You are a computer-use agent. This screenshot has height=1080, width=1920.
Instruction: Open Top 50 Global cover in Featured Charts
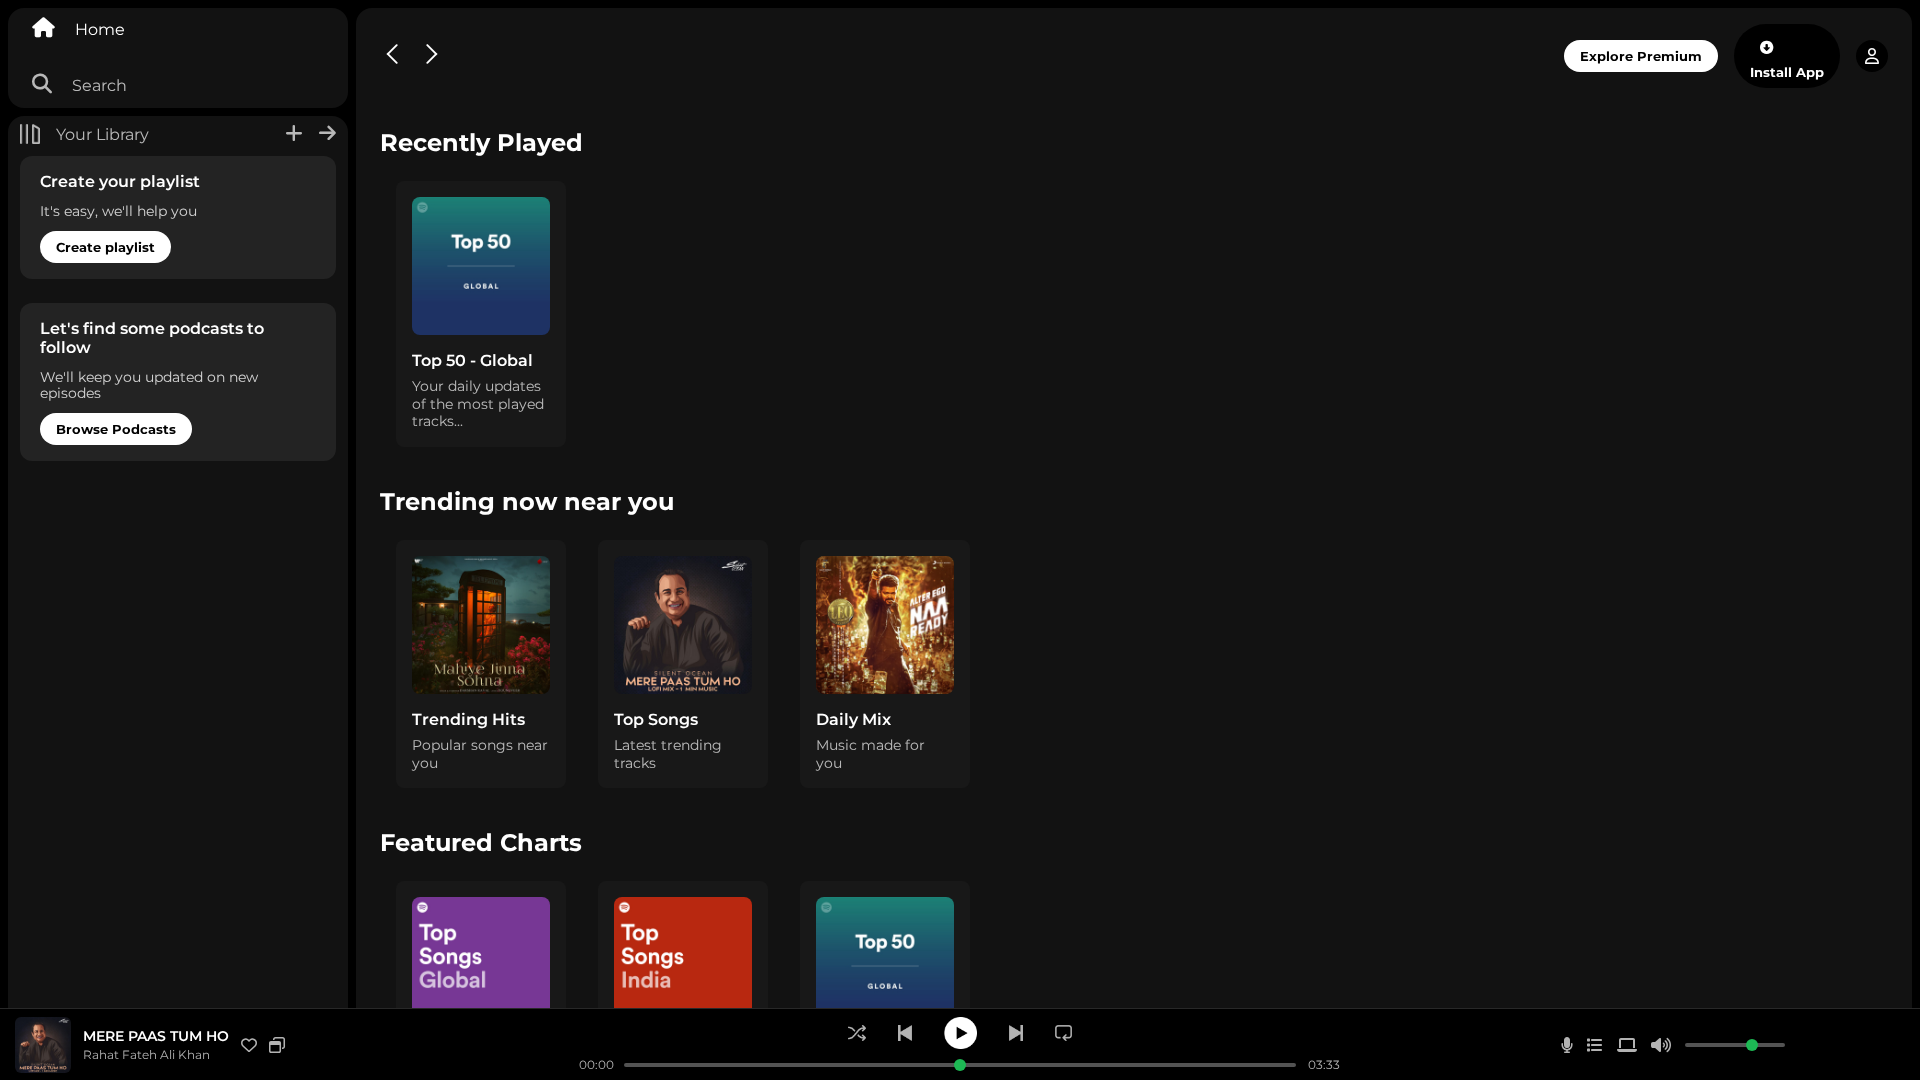tap(885, 952)
